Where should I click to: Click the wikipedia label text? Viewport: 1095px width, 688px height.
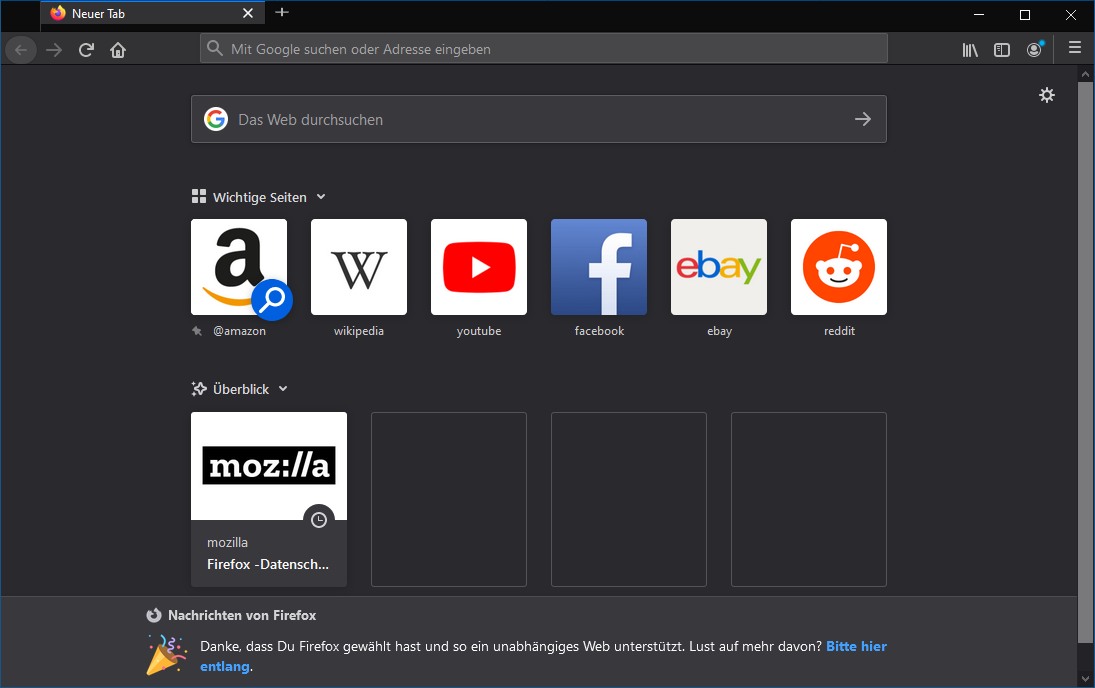coord(359,331)
